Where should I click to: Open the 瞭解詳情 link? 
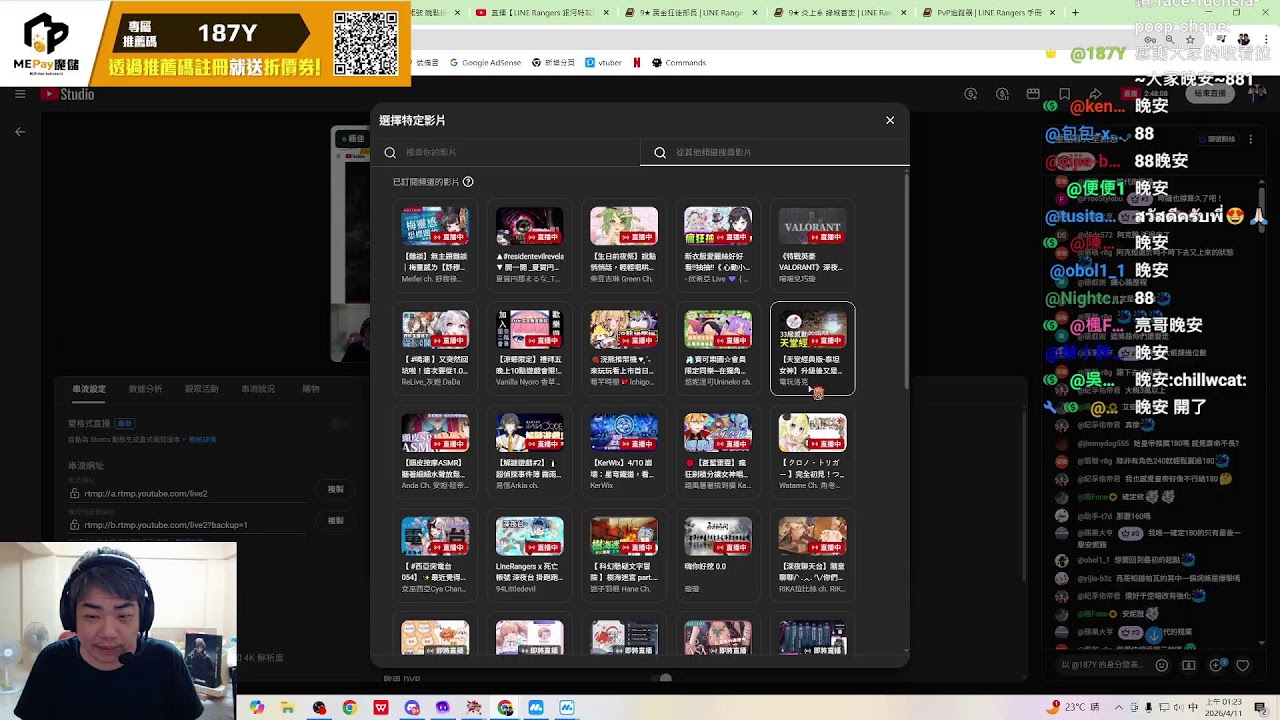coord(203,440)
